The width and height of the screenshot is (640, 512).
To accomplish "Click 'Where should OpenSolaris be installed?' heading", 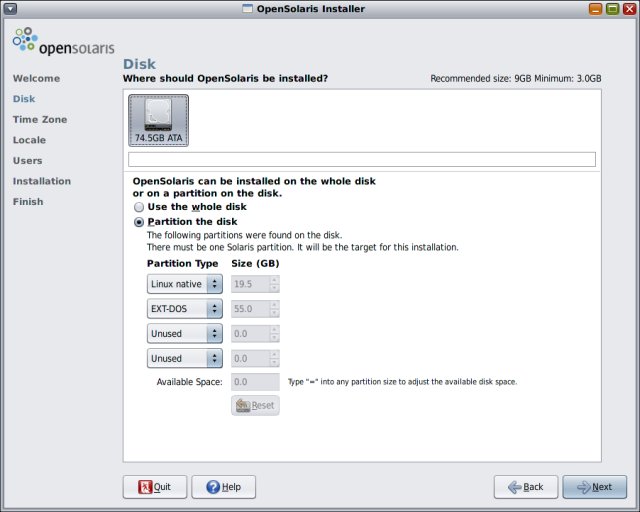I will [225, 78].
